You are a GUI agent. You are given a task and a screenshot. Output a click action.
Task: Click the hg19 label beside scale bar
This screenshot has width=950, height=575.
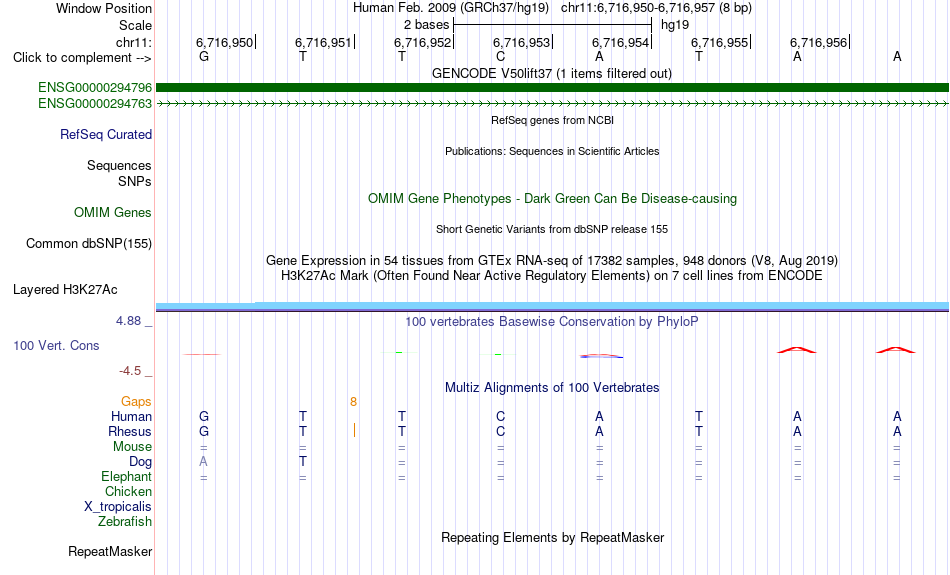[x=675, y=25]
